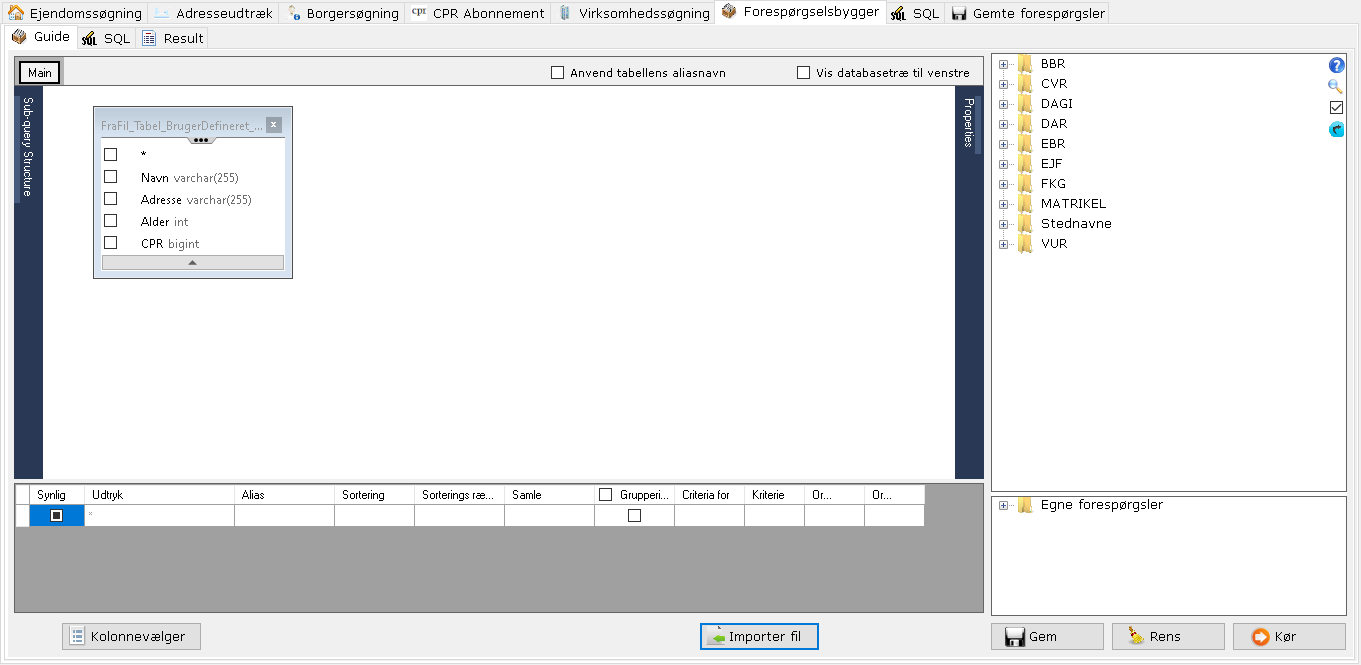The width and height of the screenshot is (1361, 665).
Task: Close the FraFil_Tabel_BrugerDefineret table box
Action: click(274, 125)
